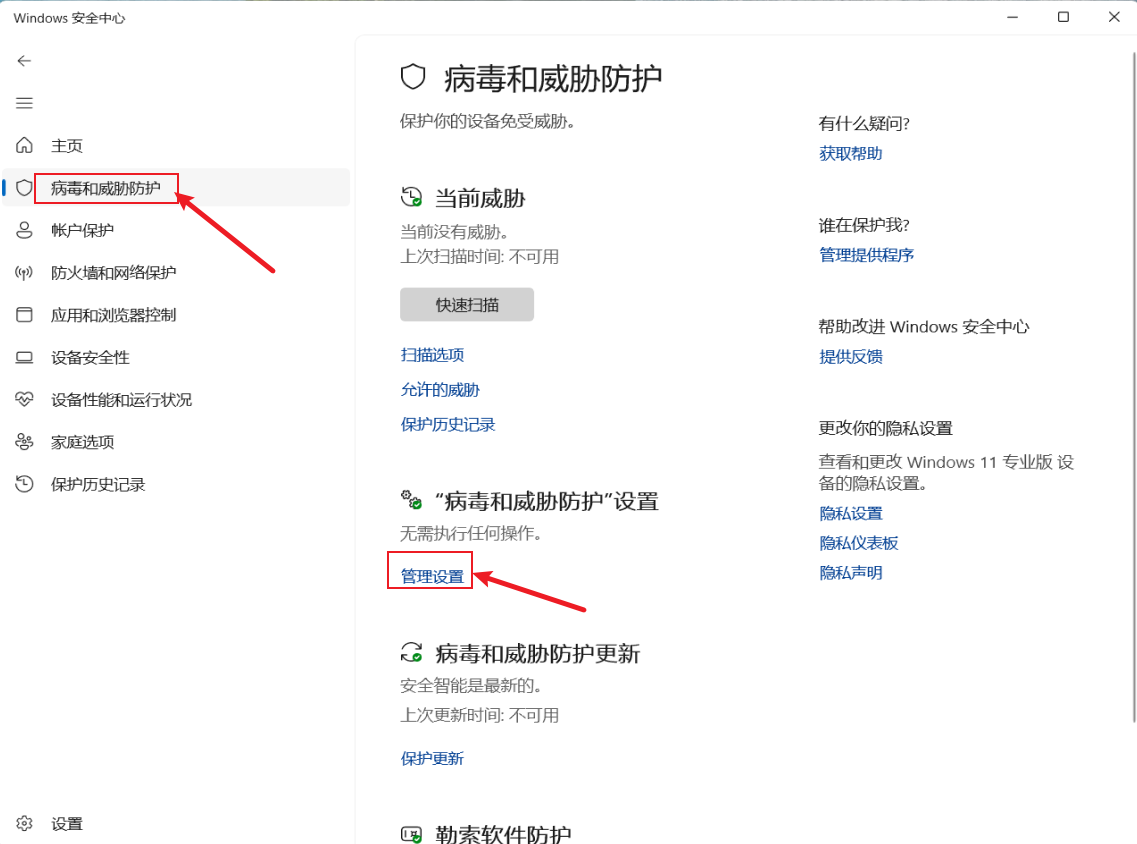Click the wireless icon for 防火墙和网络保护
The height and width of the screenshot is (844, 1137).
(24, 273)
